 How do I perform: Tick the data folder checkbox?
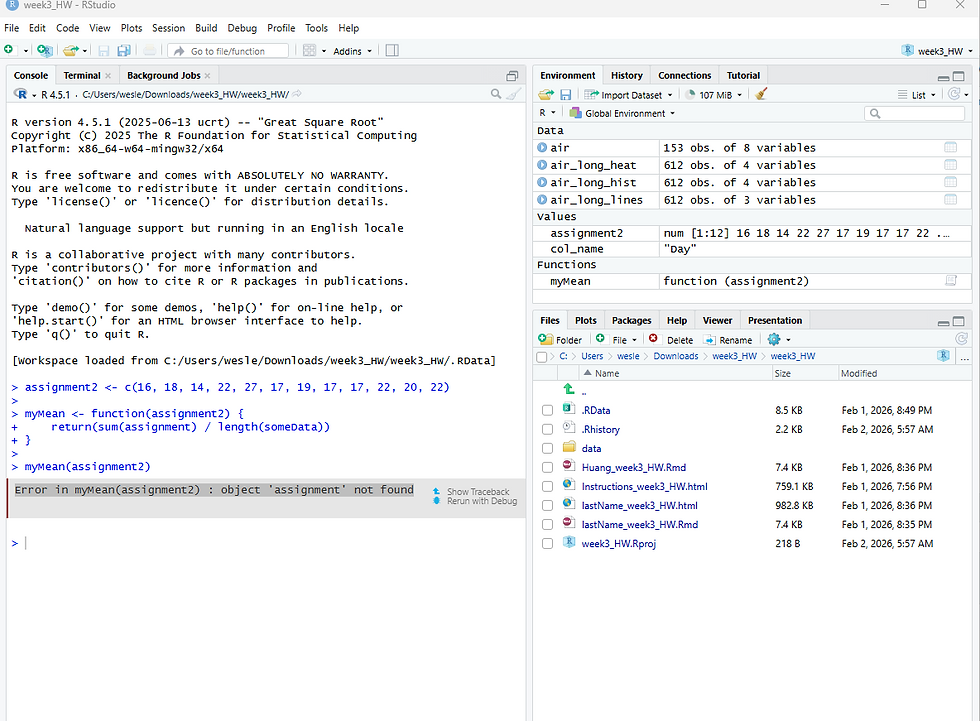548,449
